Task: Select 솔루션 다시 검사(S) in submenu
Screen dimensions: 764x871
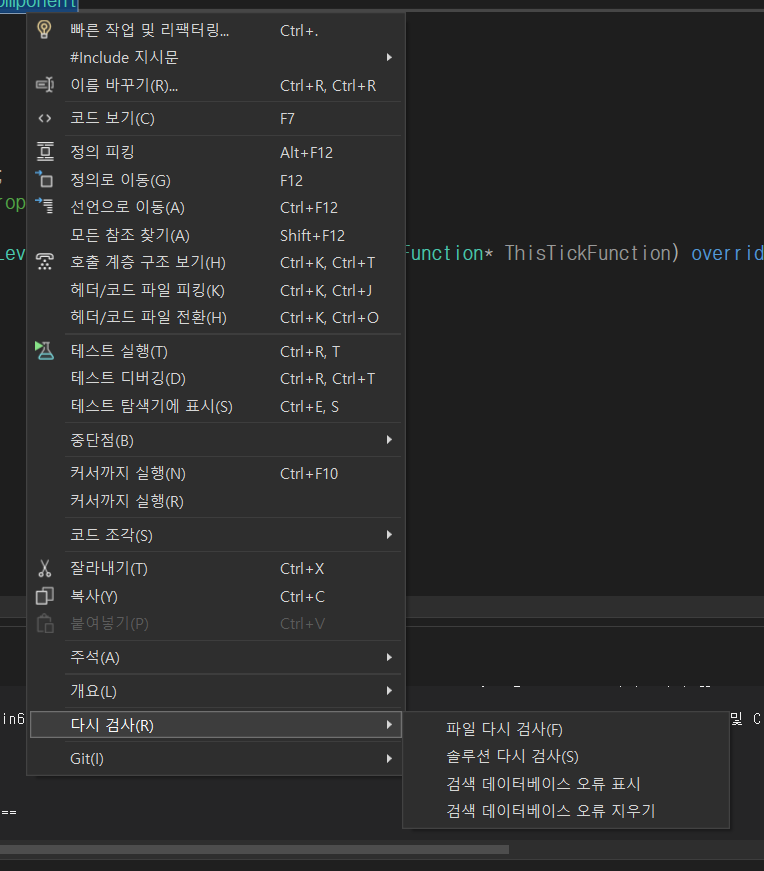Action: pos(566,756)
